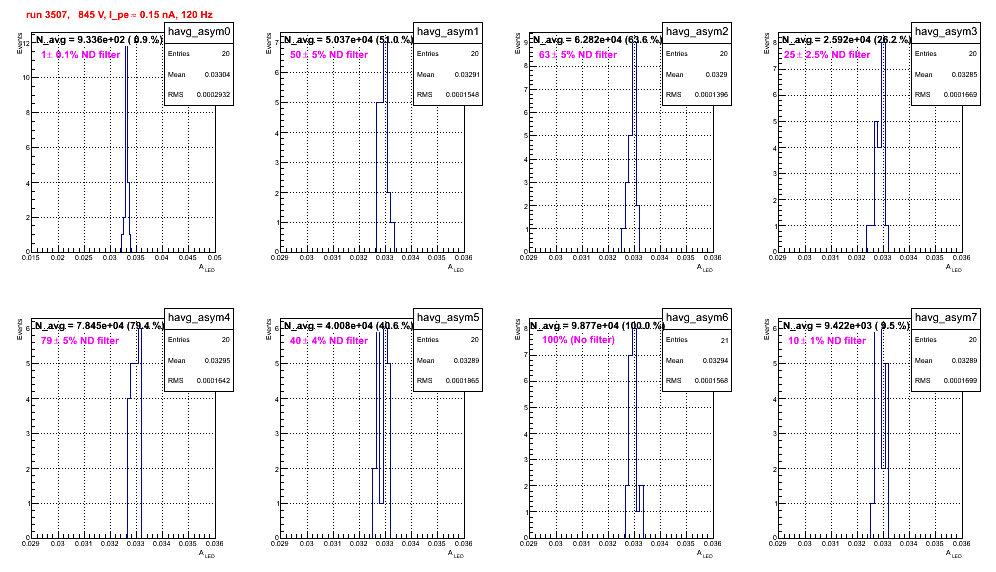Click the '25± 2.5% ND filter' label

(827, 55)
